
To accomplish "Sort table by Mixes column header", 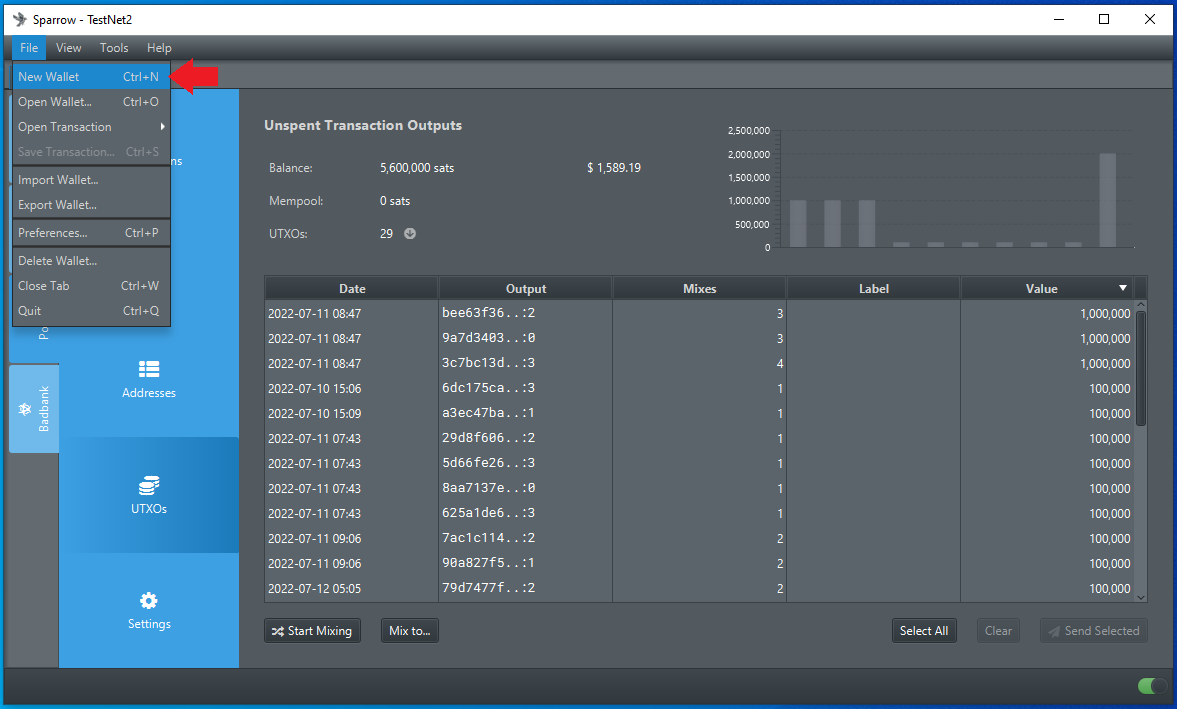I will tap(700, 288).
